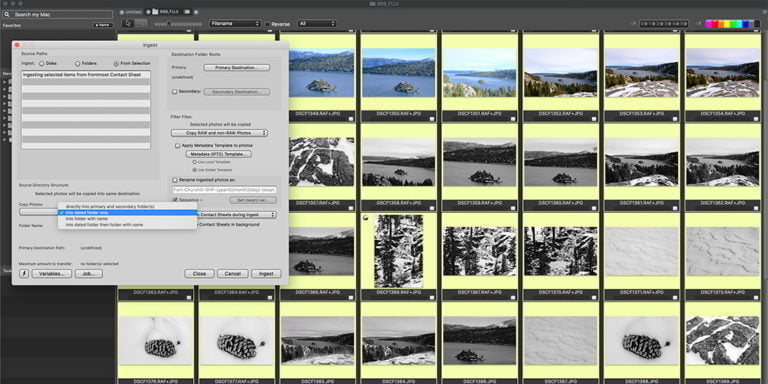This screenshot has height=384, width=768.
Task: Click the wrench icon left of star ratings
Action: pos(633,24)
